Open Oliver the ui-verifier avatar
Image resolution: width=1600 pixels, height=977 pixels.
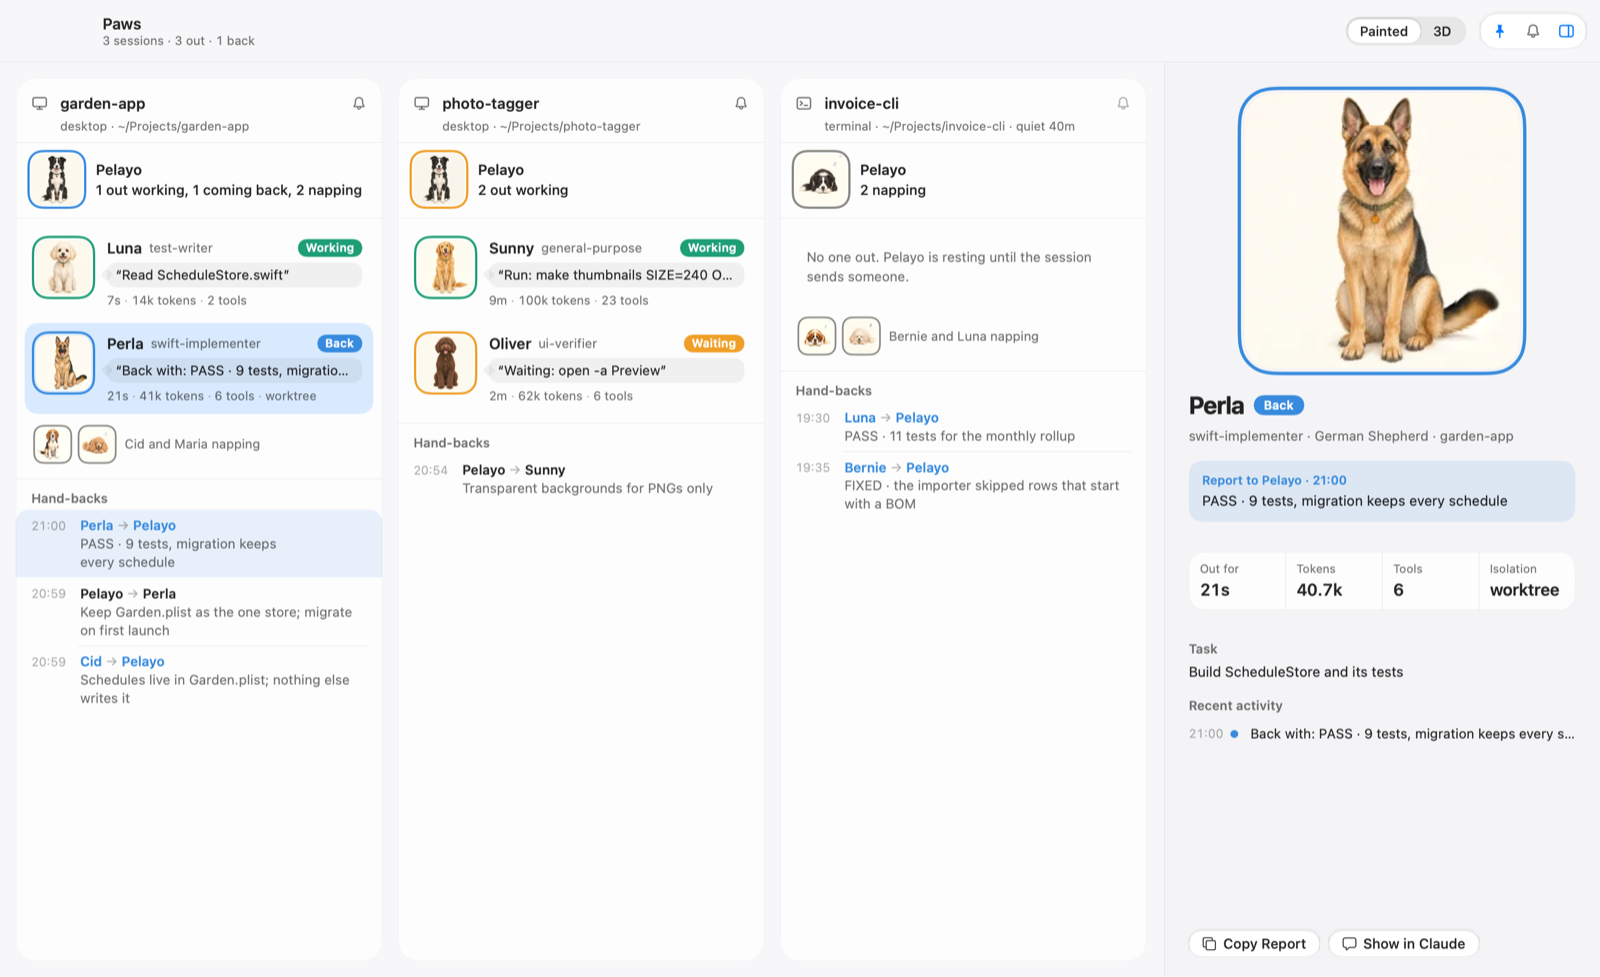[x=445, y=363]
